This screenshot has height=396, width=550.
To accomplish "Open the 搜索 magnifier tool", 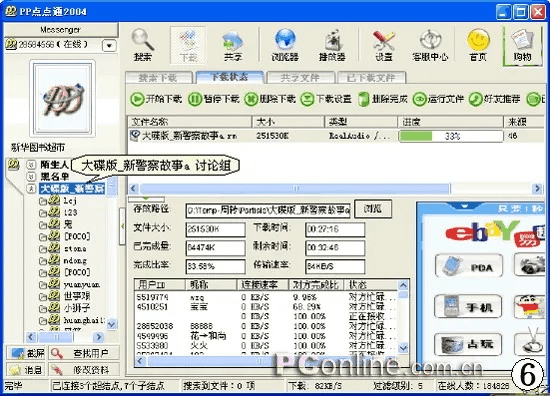I will (143, 45).
